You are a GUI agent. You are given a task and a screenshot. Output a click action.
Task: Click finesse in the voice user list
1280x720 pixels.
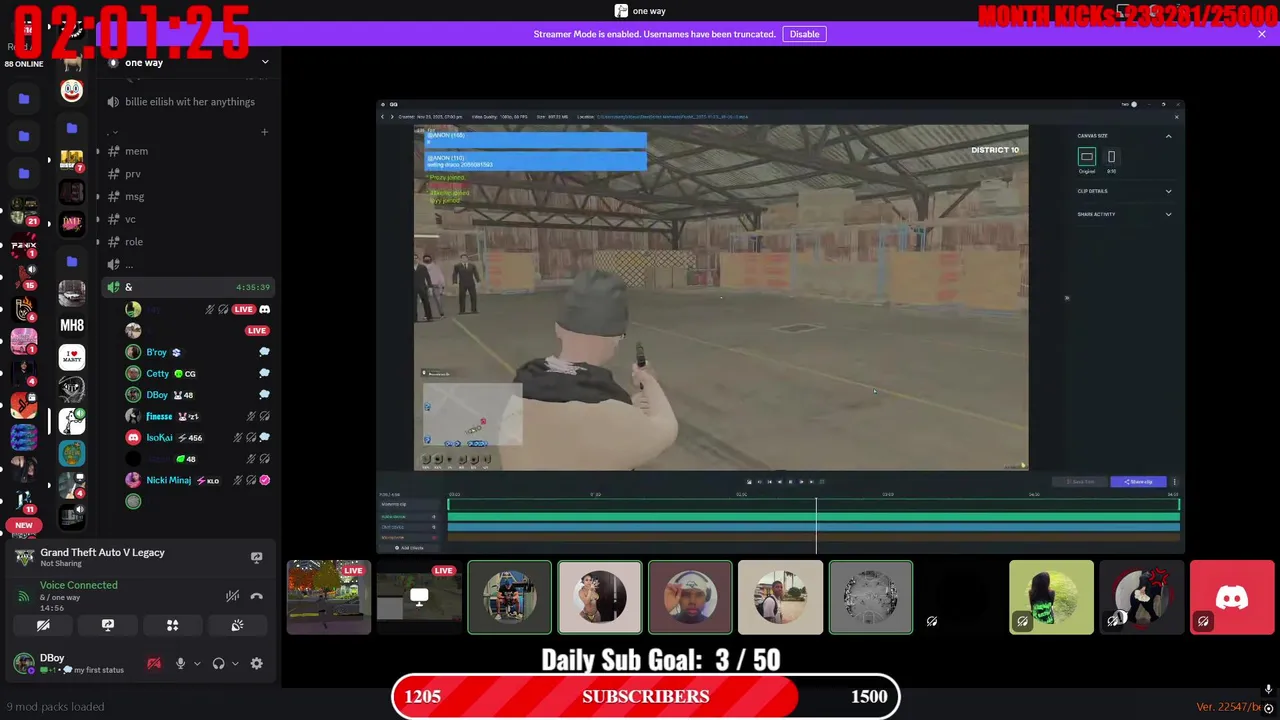click(x=159, y=416)
